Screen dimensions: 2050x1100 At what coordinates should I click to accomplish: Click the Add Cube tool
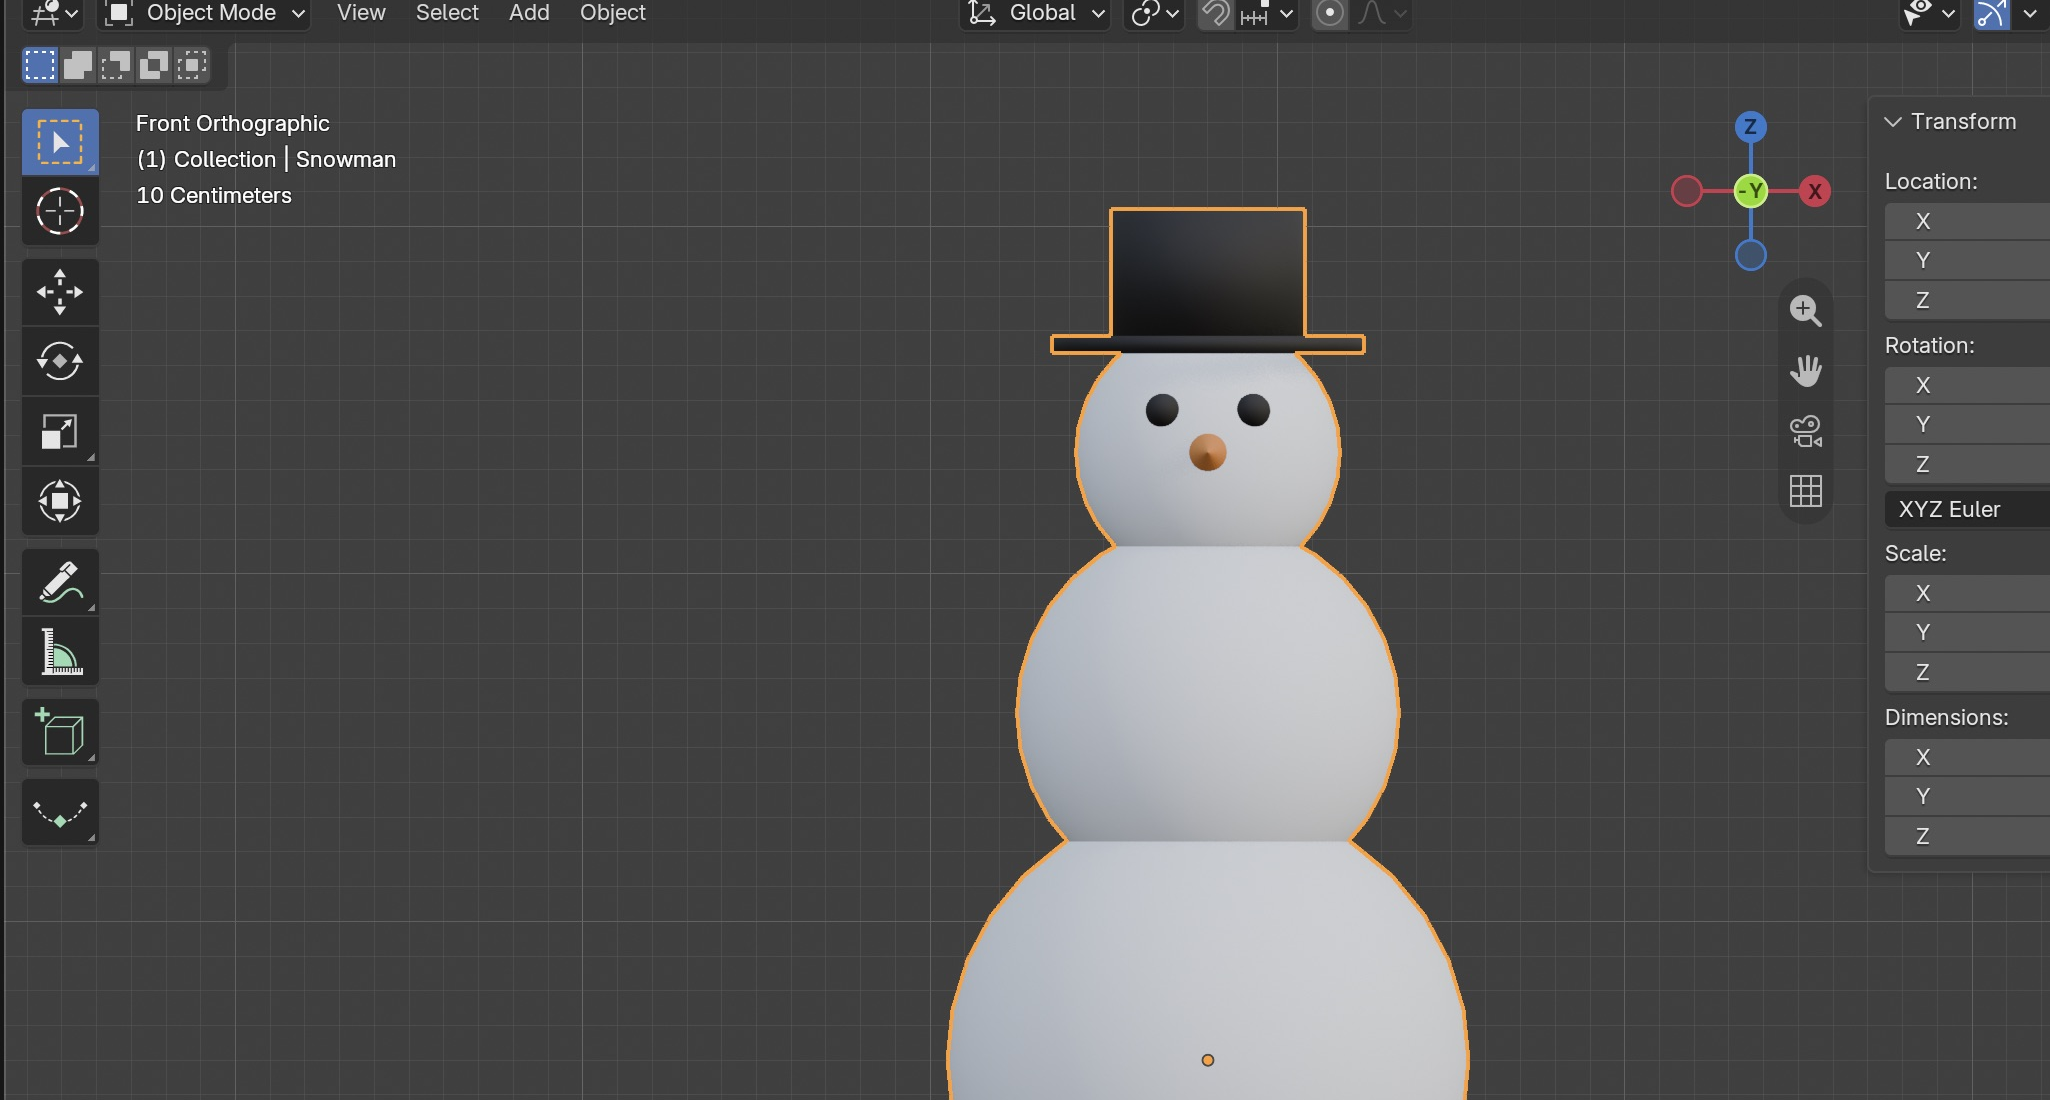tap(60, 732)
